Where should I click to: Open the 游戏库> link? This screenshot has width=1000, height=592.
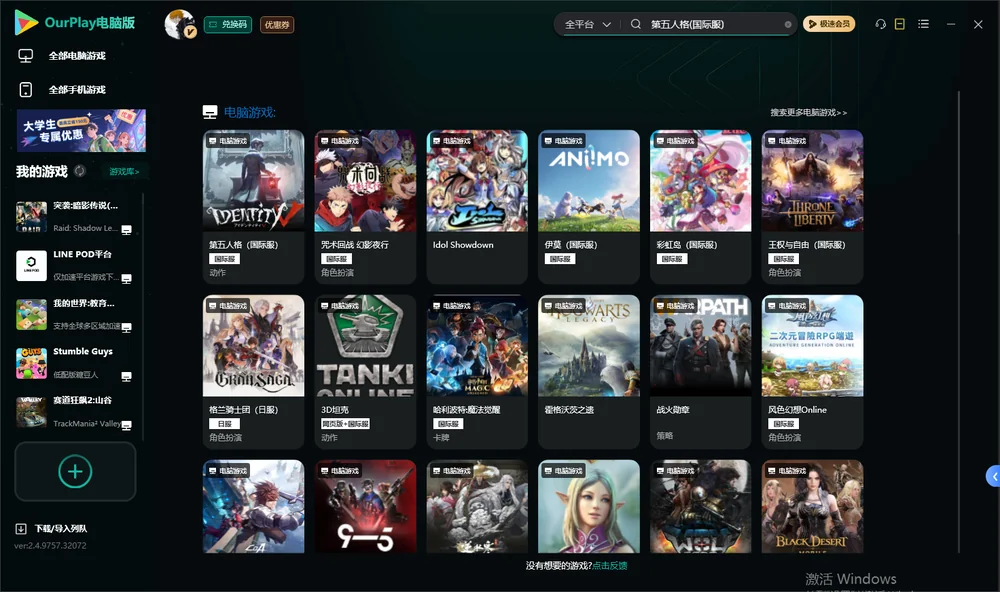pyautogui.click(x=124, y=172)
